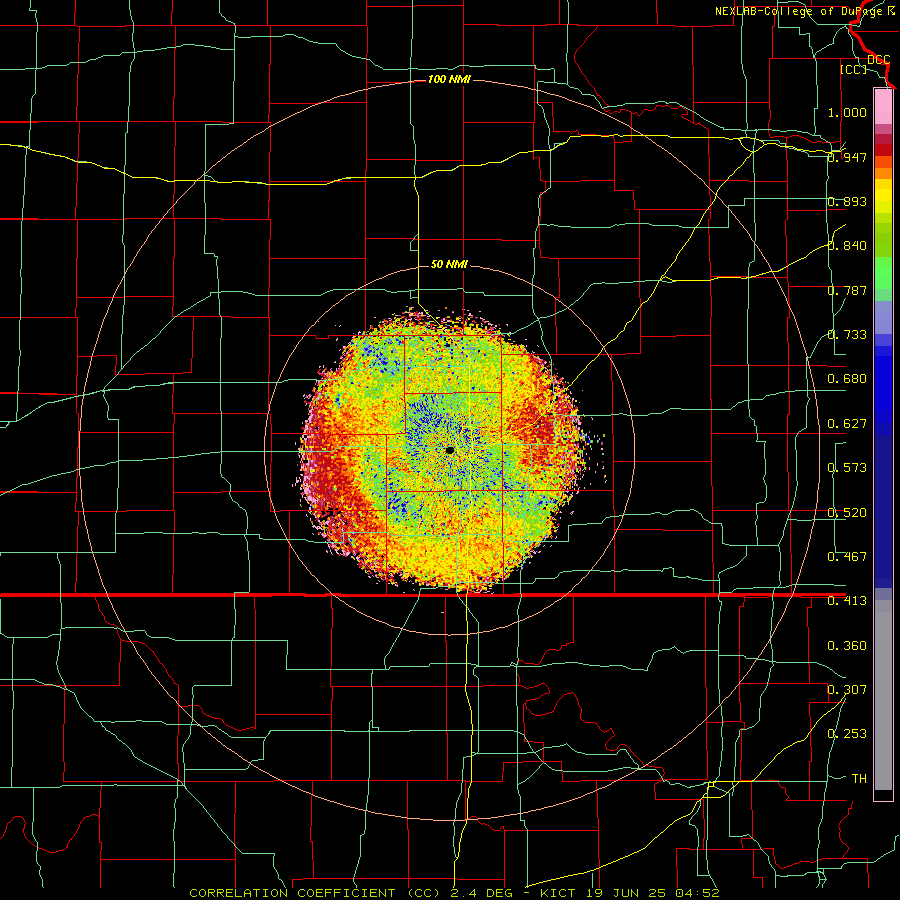The image size is (900, 900).
Task: Click the [CC] label above the color bar
Action: [x=853, y=69]
